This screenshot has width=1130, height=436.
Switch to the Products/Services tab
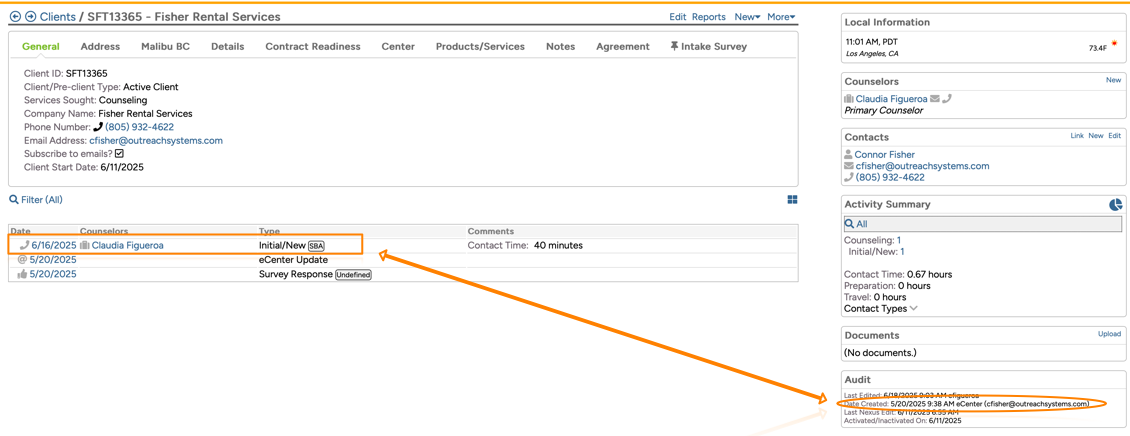click(x=480, y=46)
